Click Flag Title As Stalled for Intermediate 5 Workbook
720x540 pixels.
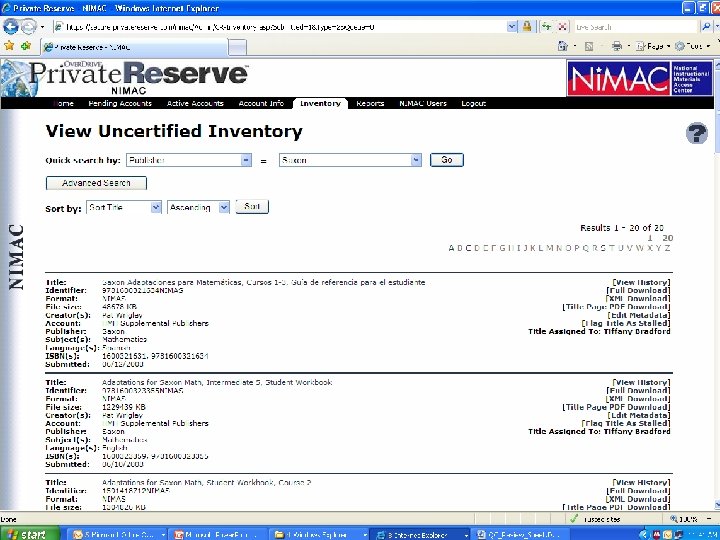[x=626, y=423]
